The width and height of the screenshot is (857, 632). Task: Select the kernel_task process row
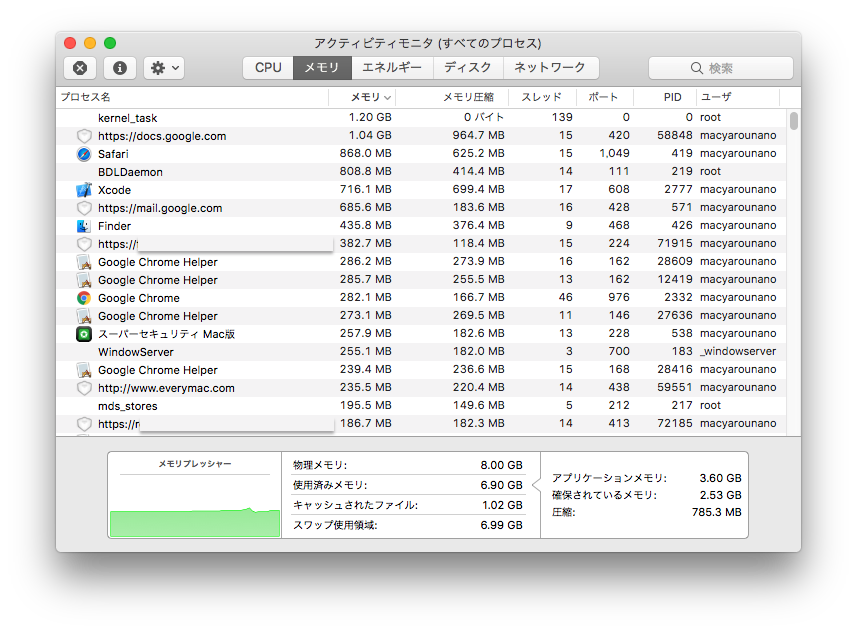pyautogui.click(x=421, y=118)
